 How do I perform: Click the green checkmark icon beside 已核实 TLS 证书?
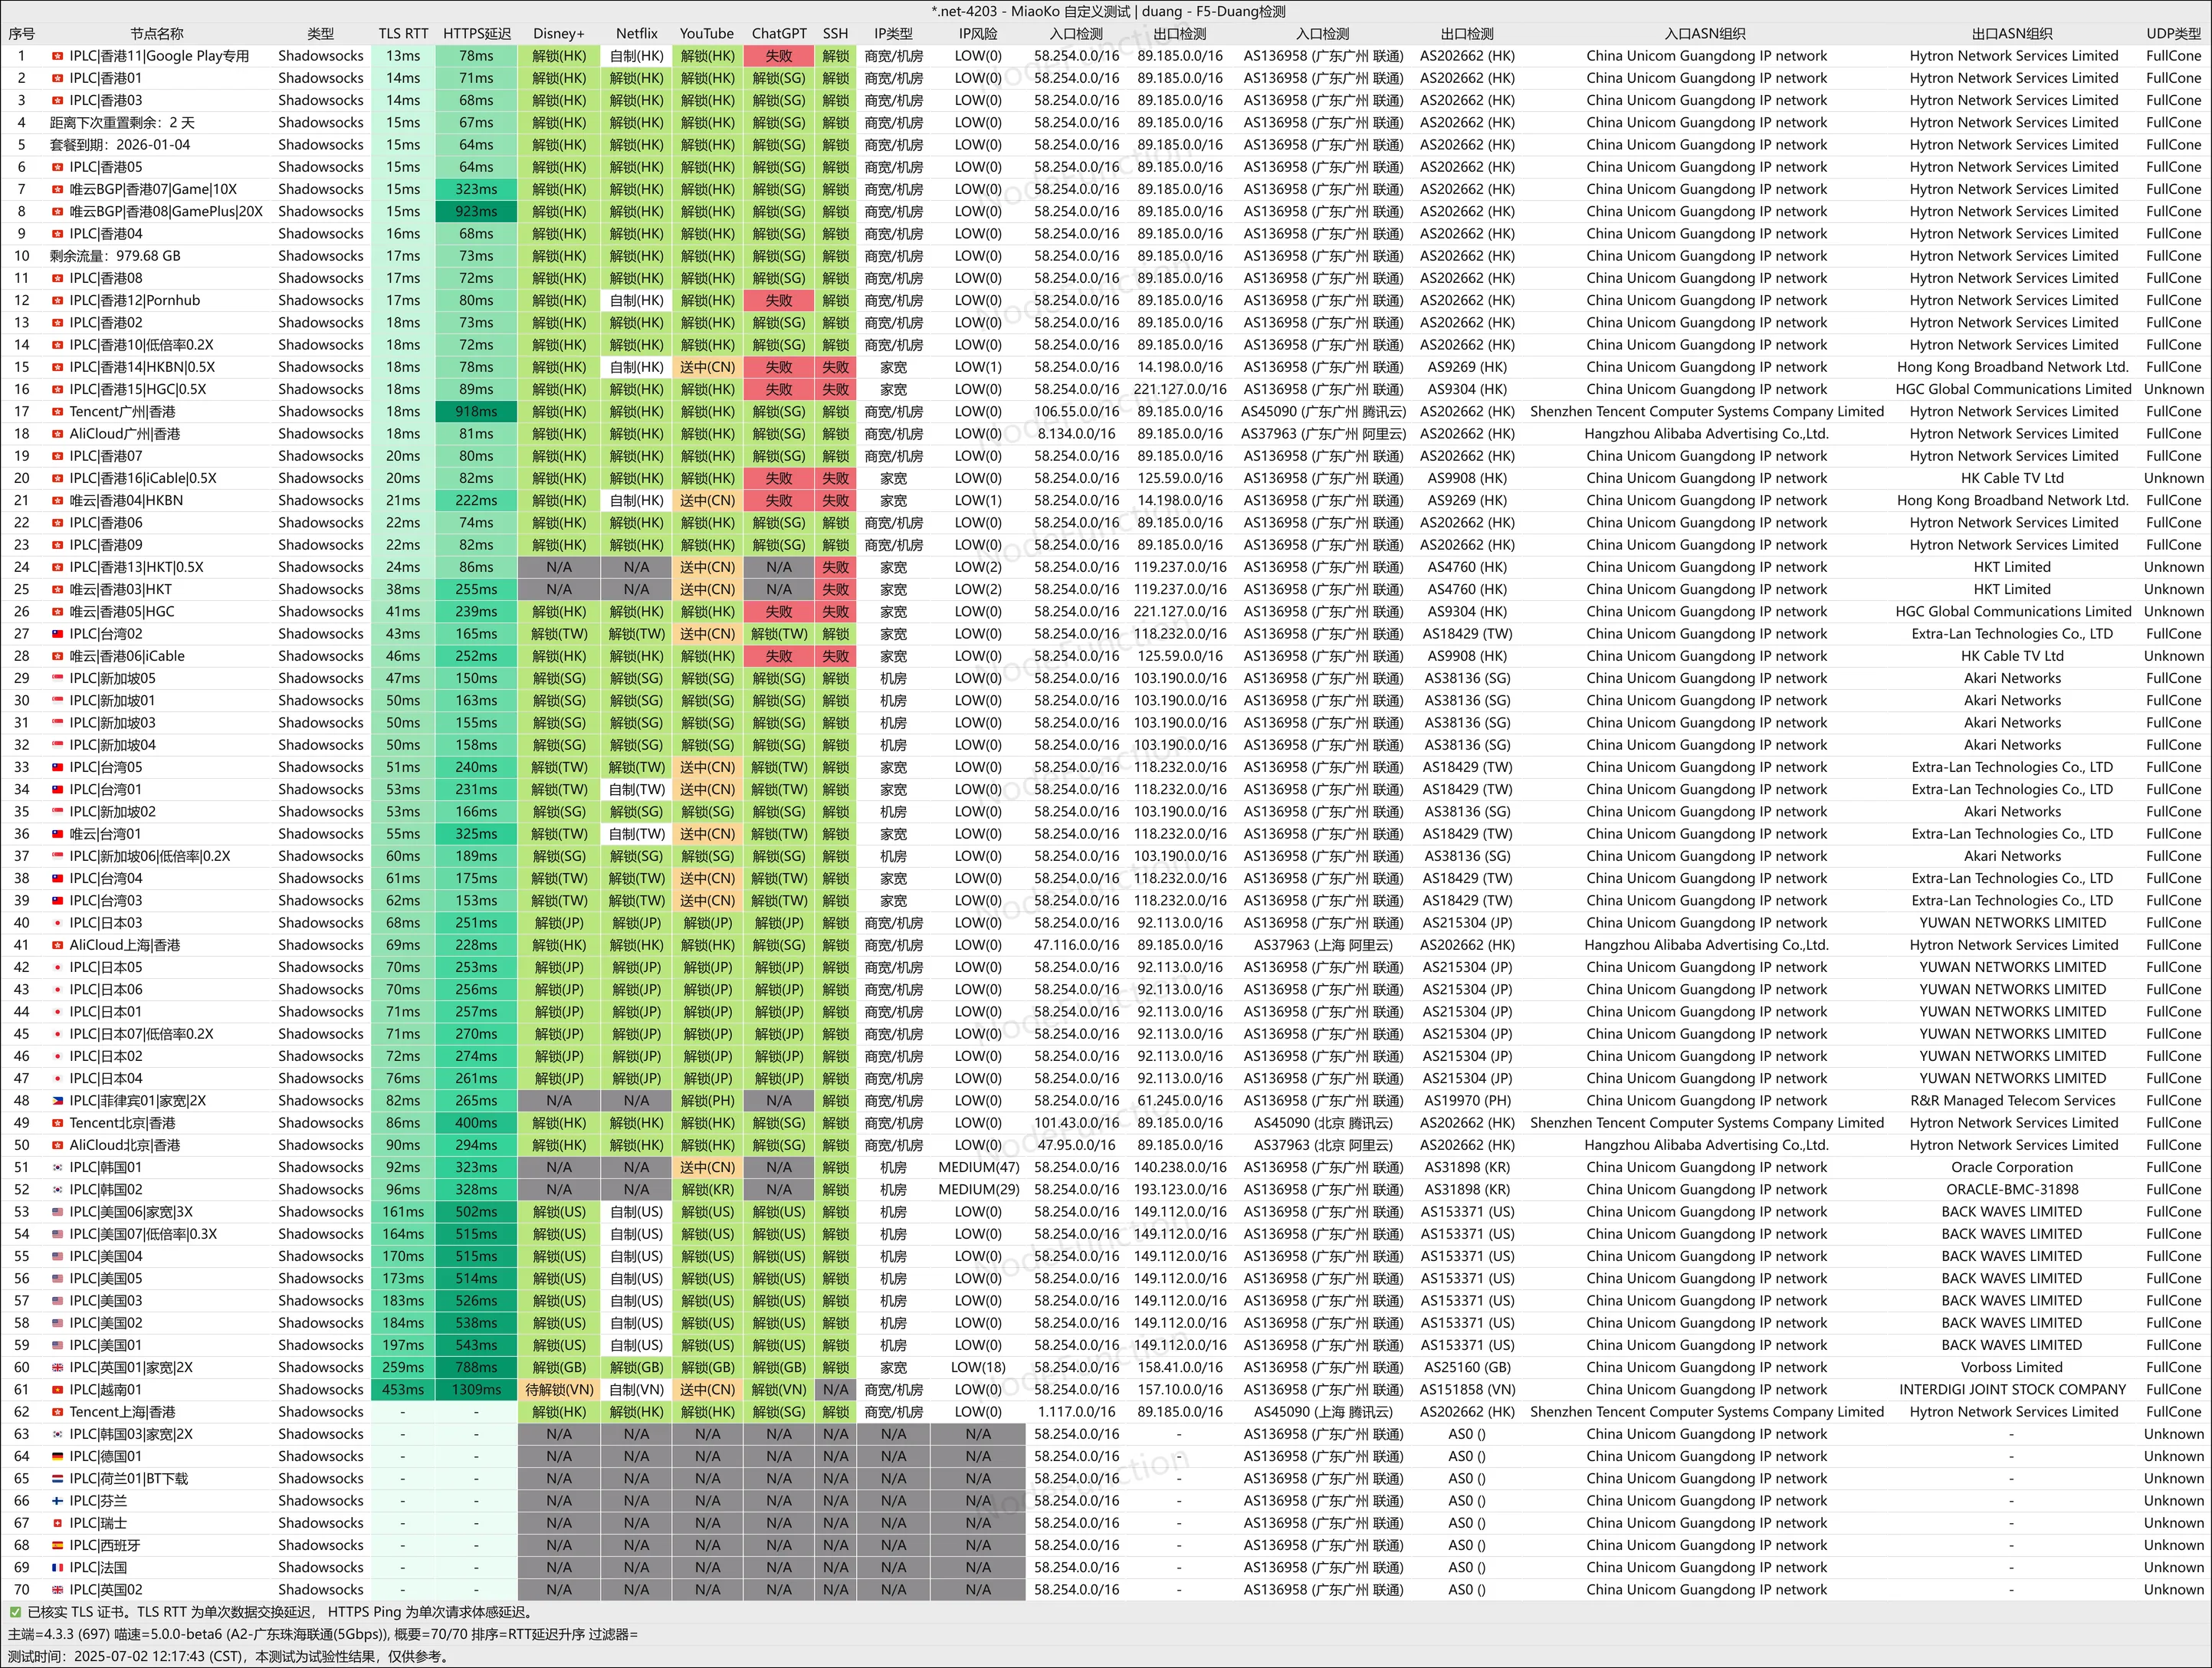point(15,1612)
